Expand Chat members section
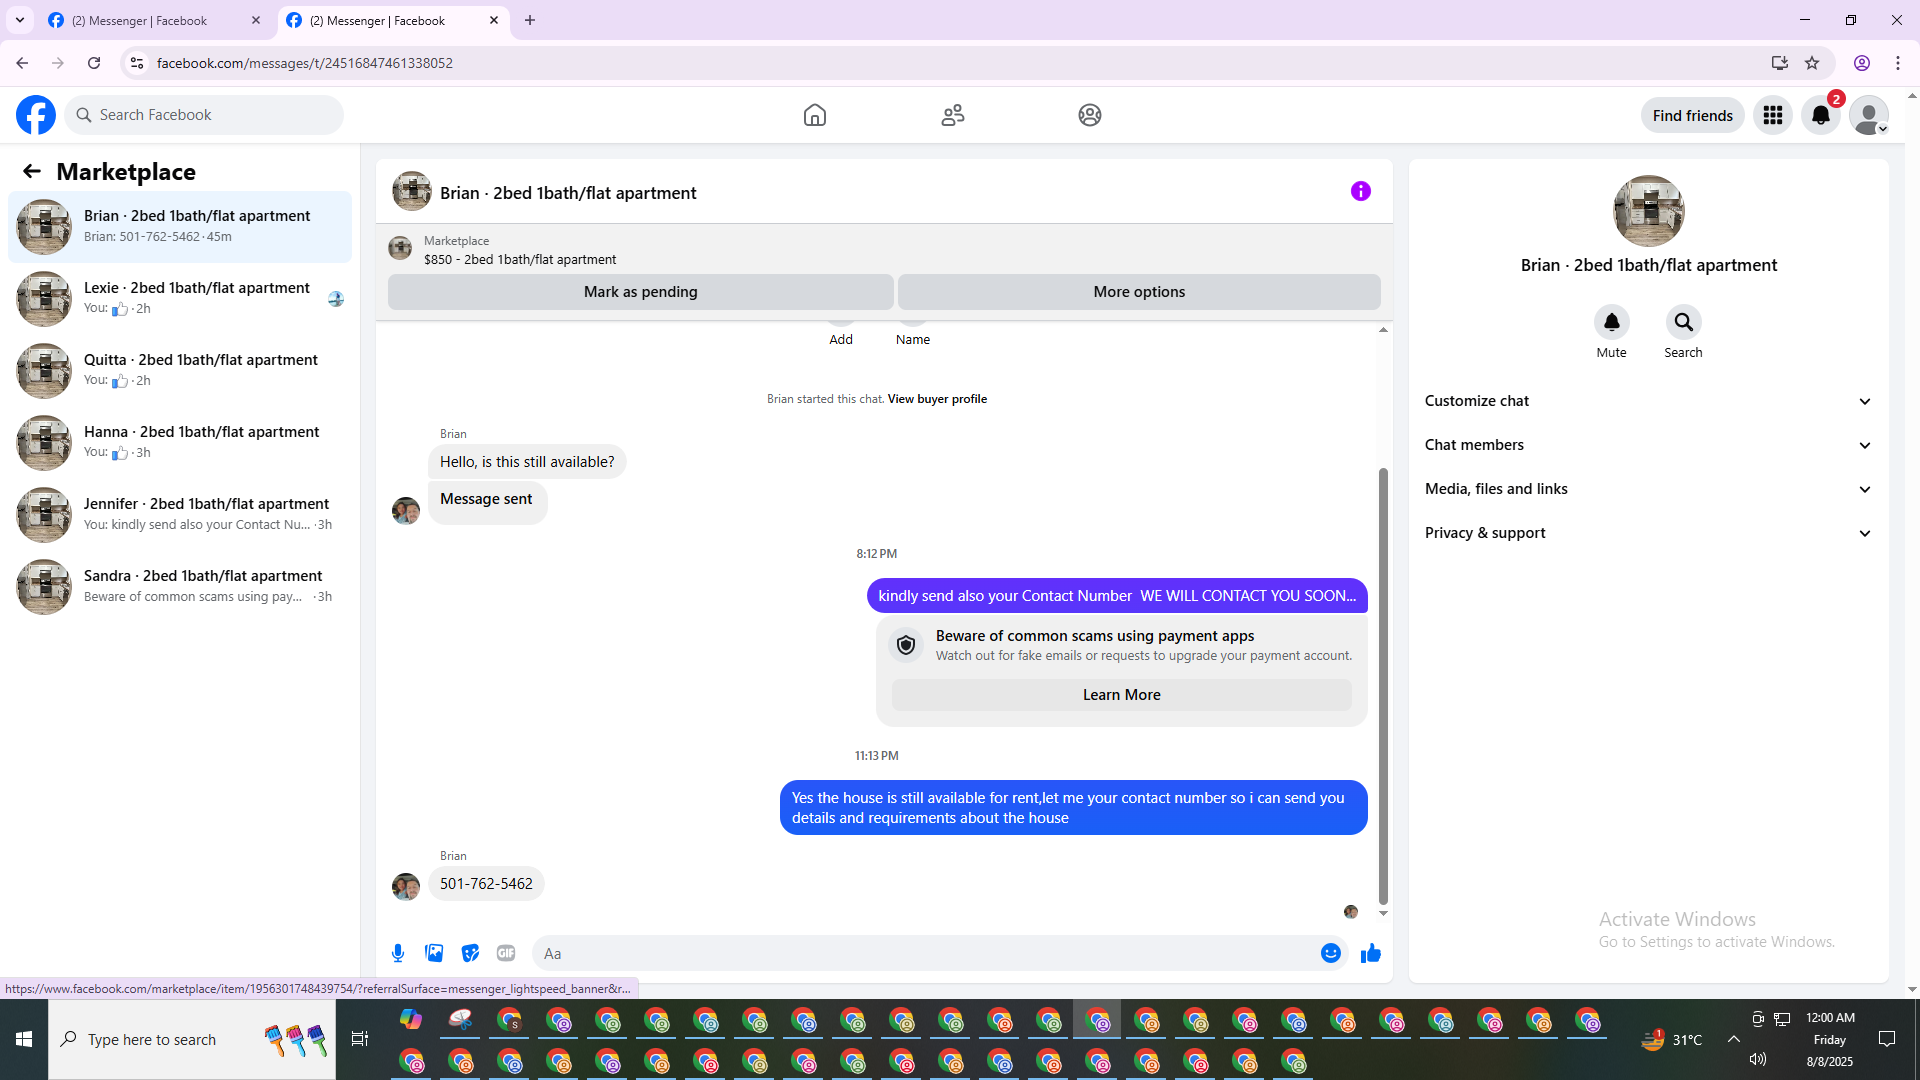Image resolution: width=1920 pixels, height=1080 pixels. 1648,445
